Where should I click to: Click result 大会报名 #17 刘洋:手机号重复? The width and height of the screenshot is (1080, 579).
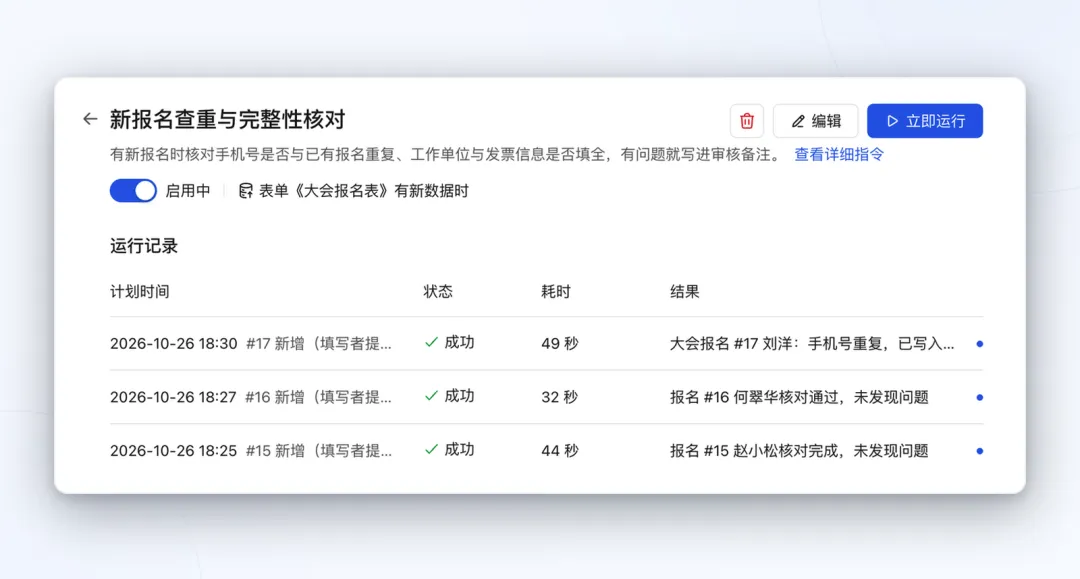[x=812, y=344]
